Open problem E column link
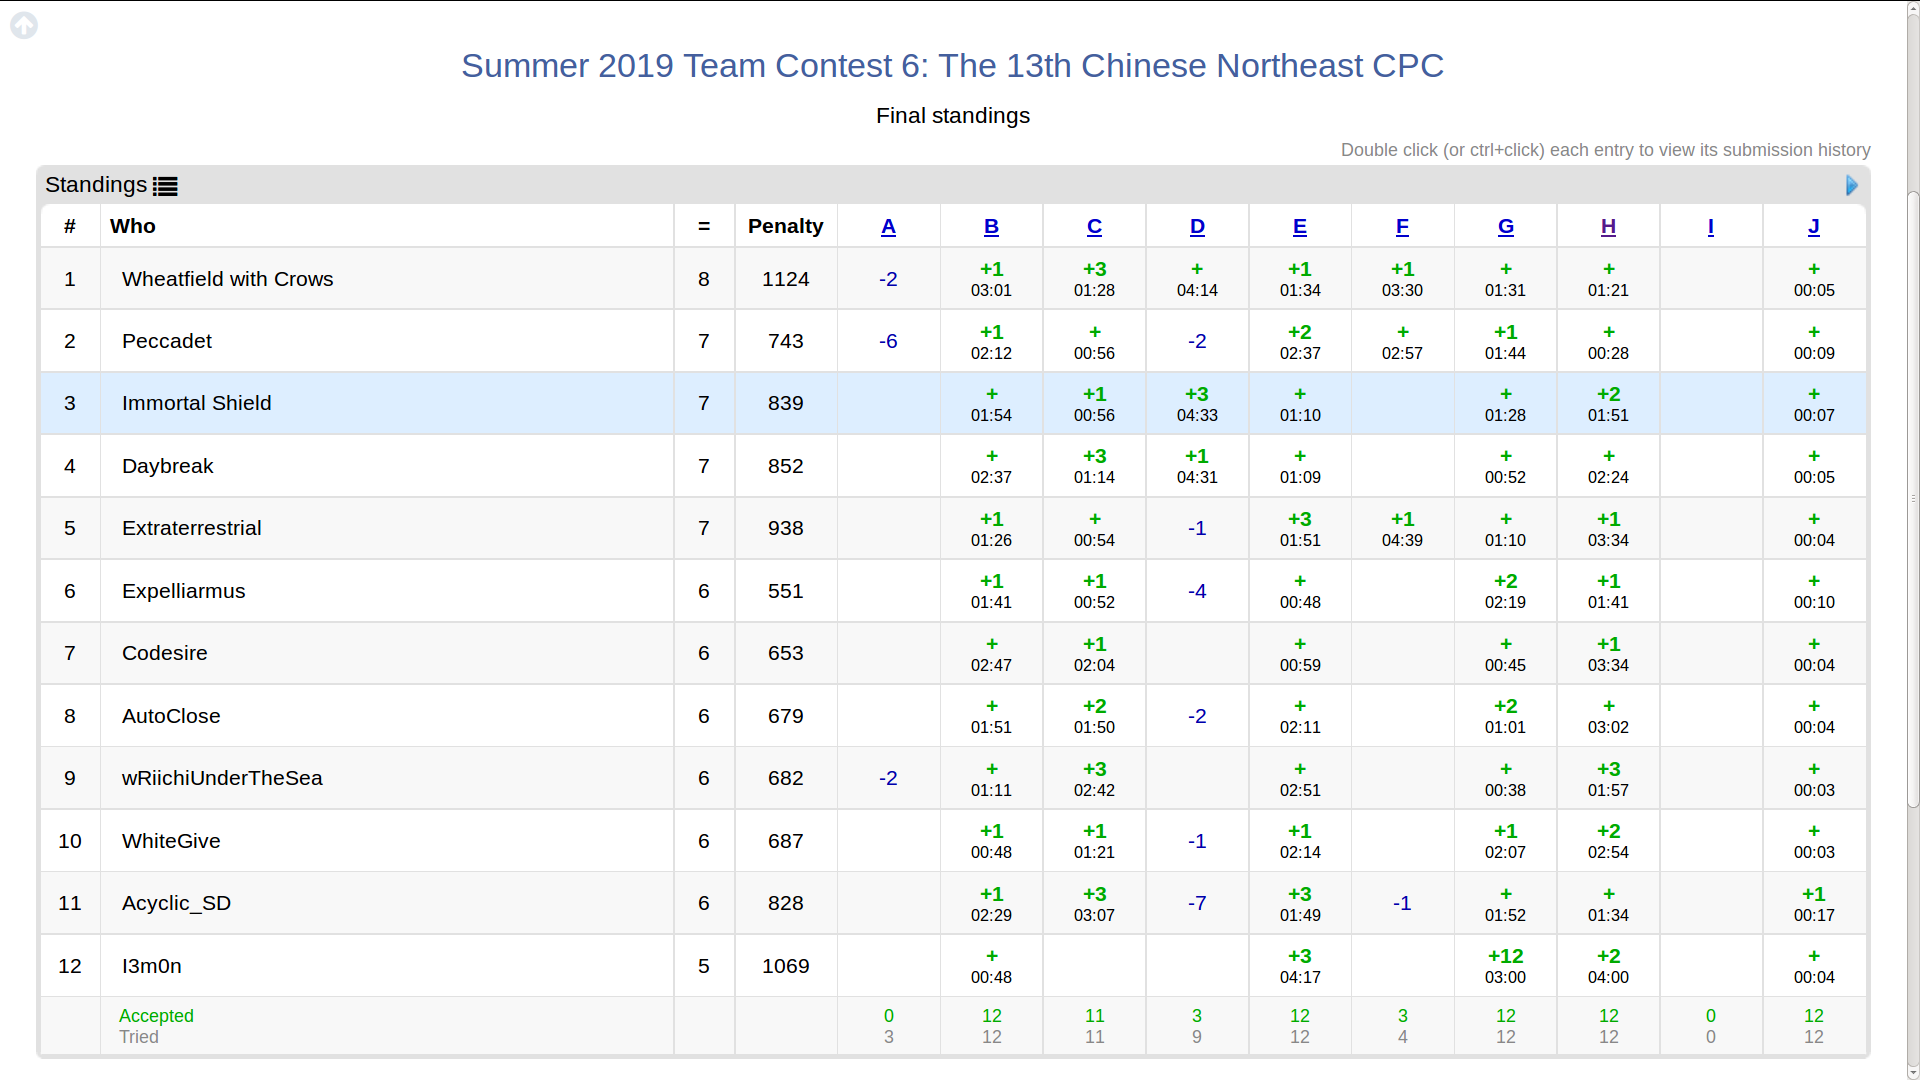1920x1080 pixels. click(x=1300, y=227)
